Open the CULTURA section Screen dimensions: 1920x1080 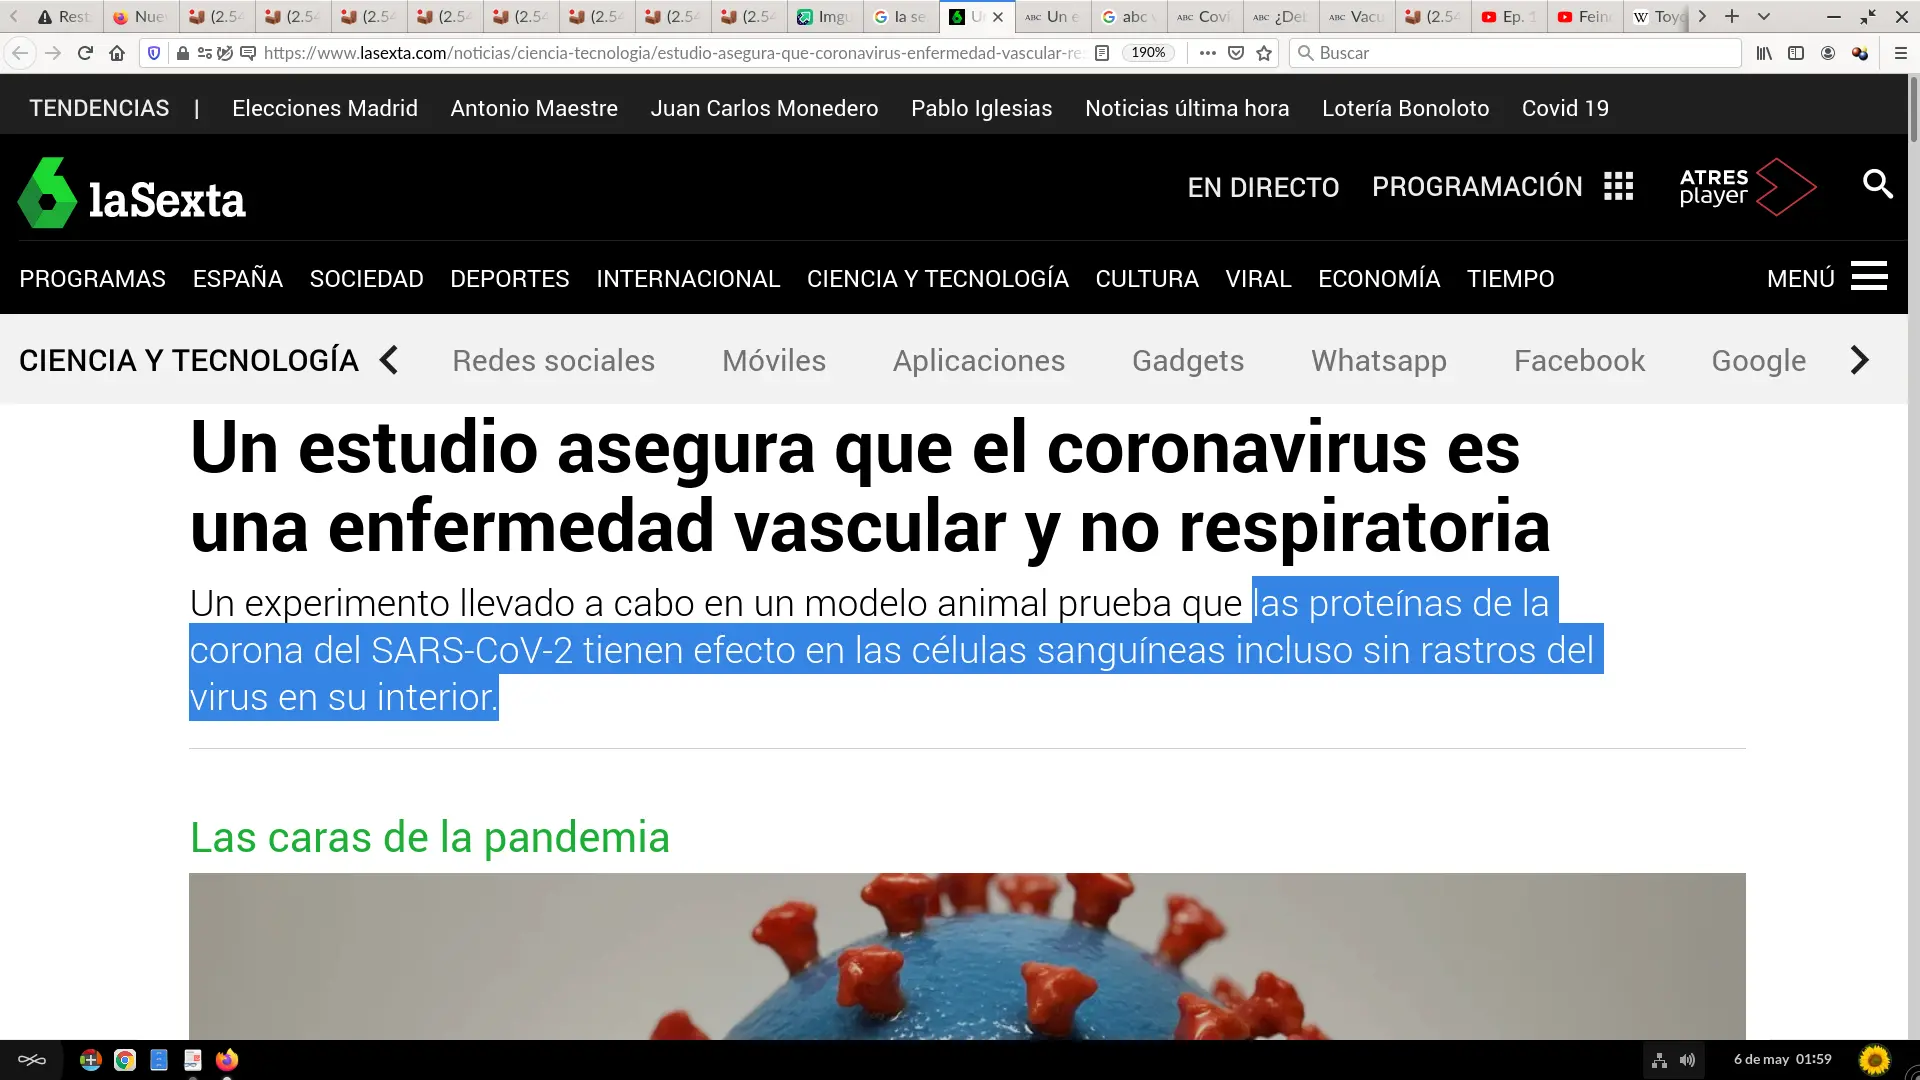[x=1147, y=279]
